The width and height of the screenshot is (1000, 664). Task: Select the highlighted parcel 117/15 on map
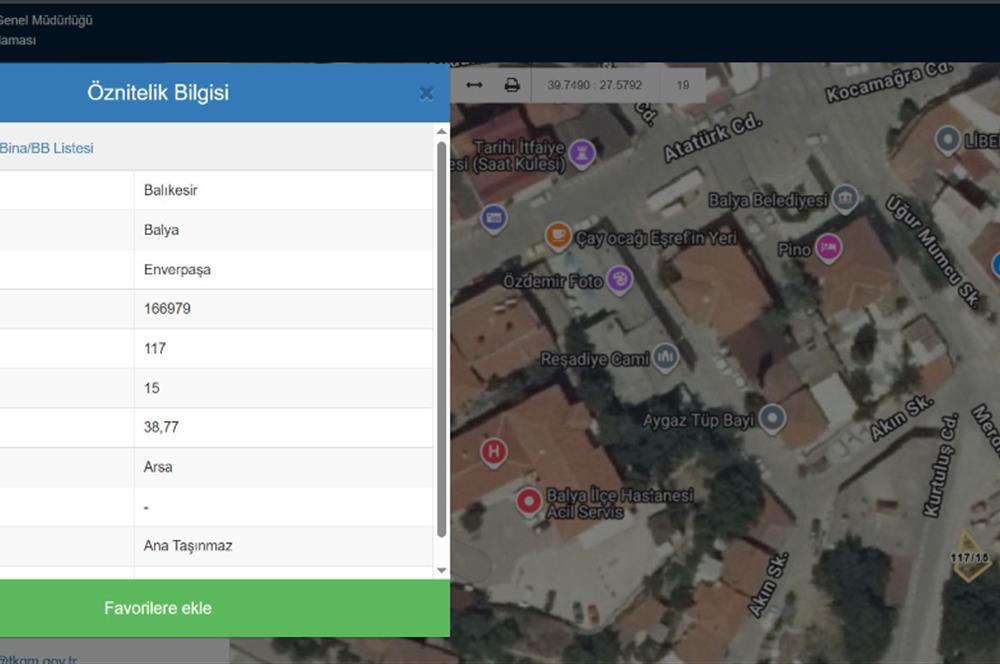pyautogui.click(x=969, y=560)
